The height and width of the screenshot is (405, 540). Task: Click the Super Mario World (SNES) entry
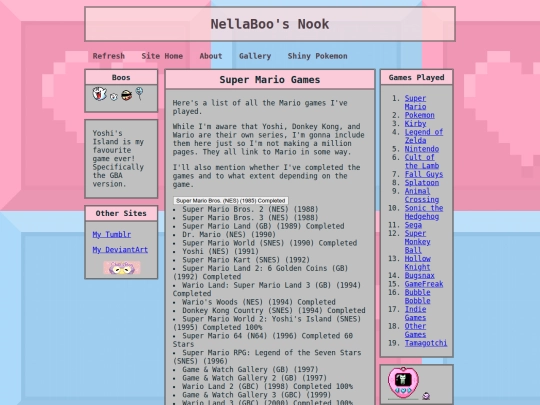click(269, 243)
